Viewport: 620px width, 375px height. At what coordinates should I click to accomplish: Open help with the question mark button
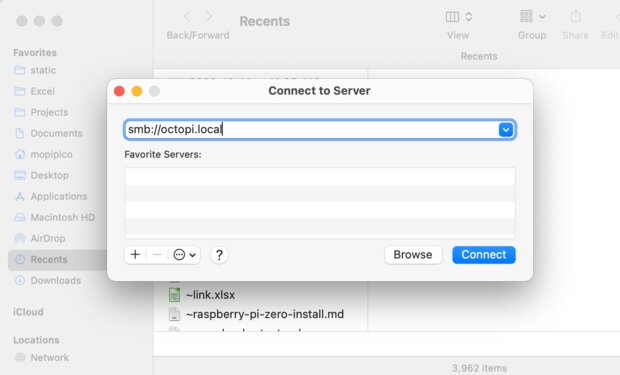pos(219,255)
